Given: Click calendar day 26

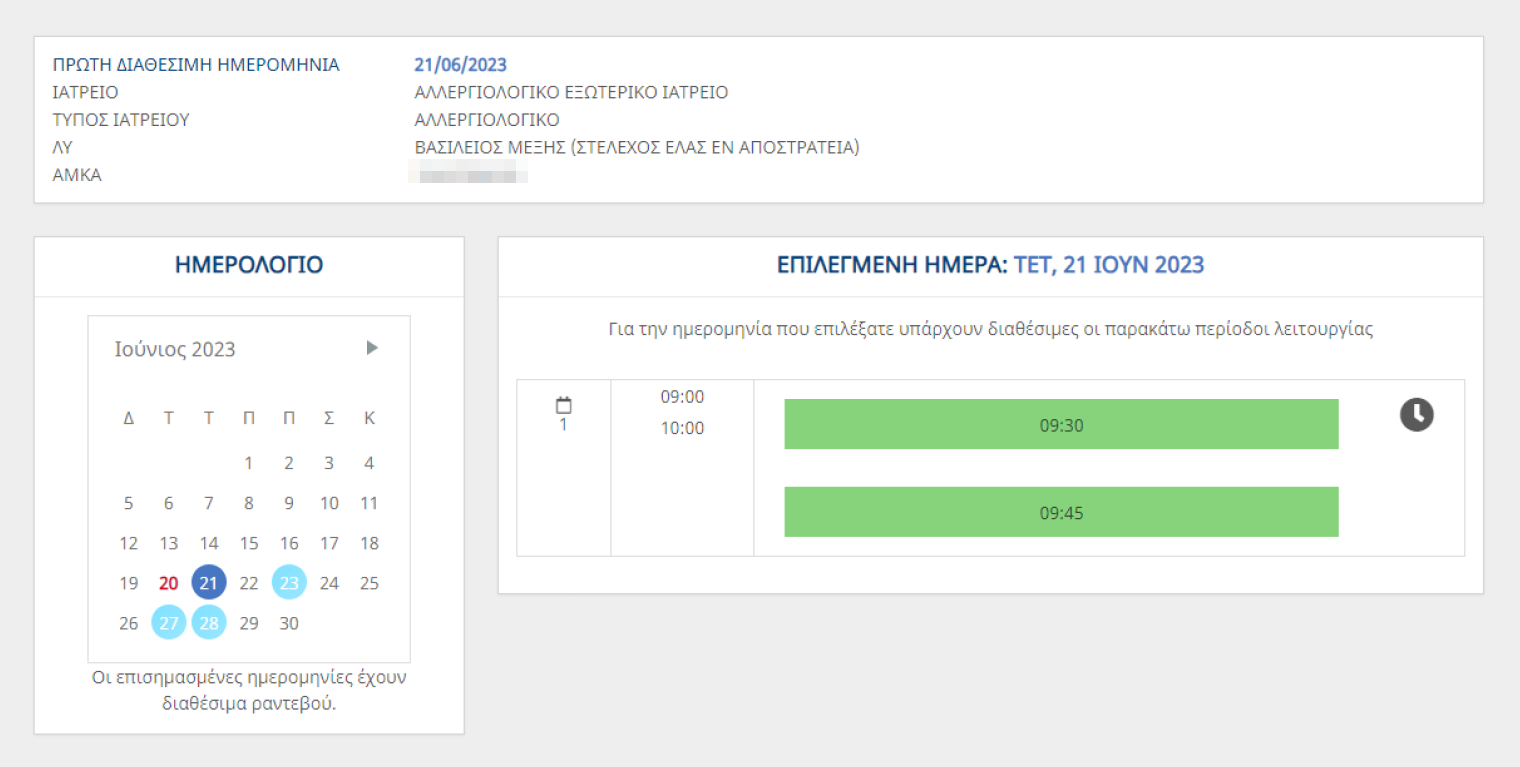Looking at the screenshot, I should (x=128, y=623).
